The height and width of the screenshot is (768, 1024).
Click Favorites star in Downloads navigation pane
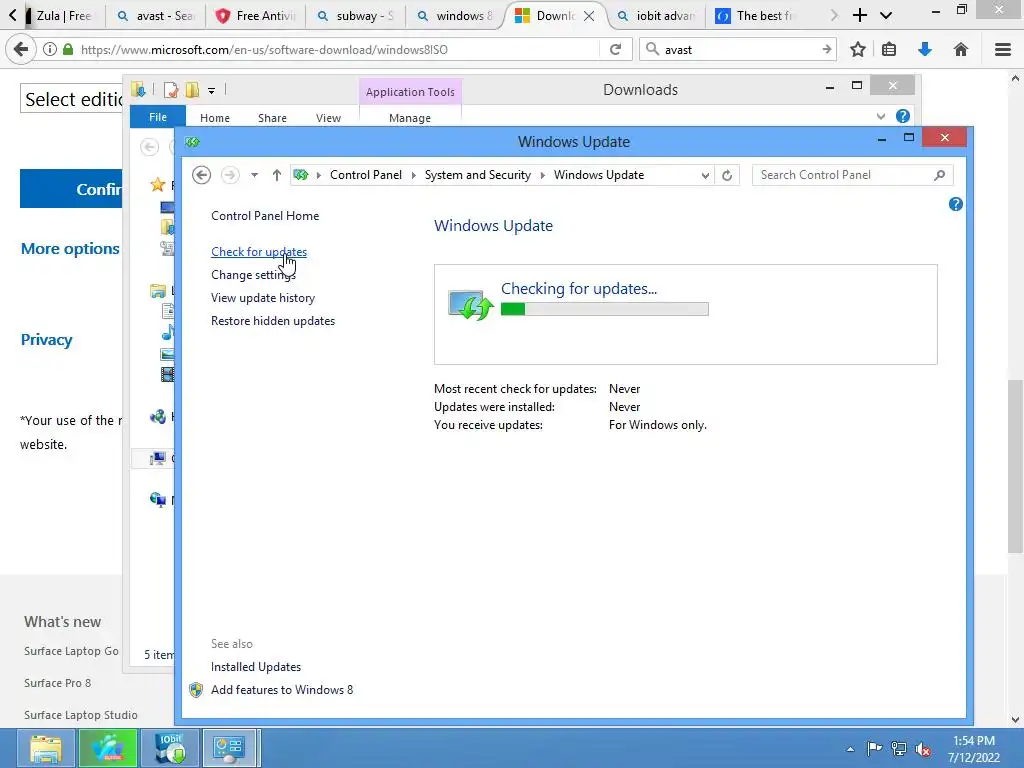[157, 185]
